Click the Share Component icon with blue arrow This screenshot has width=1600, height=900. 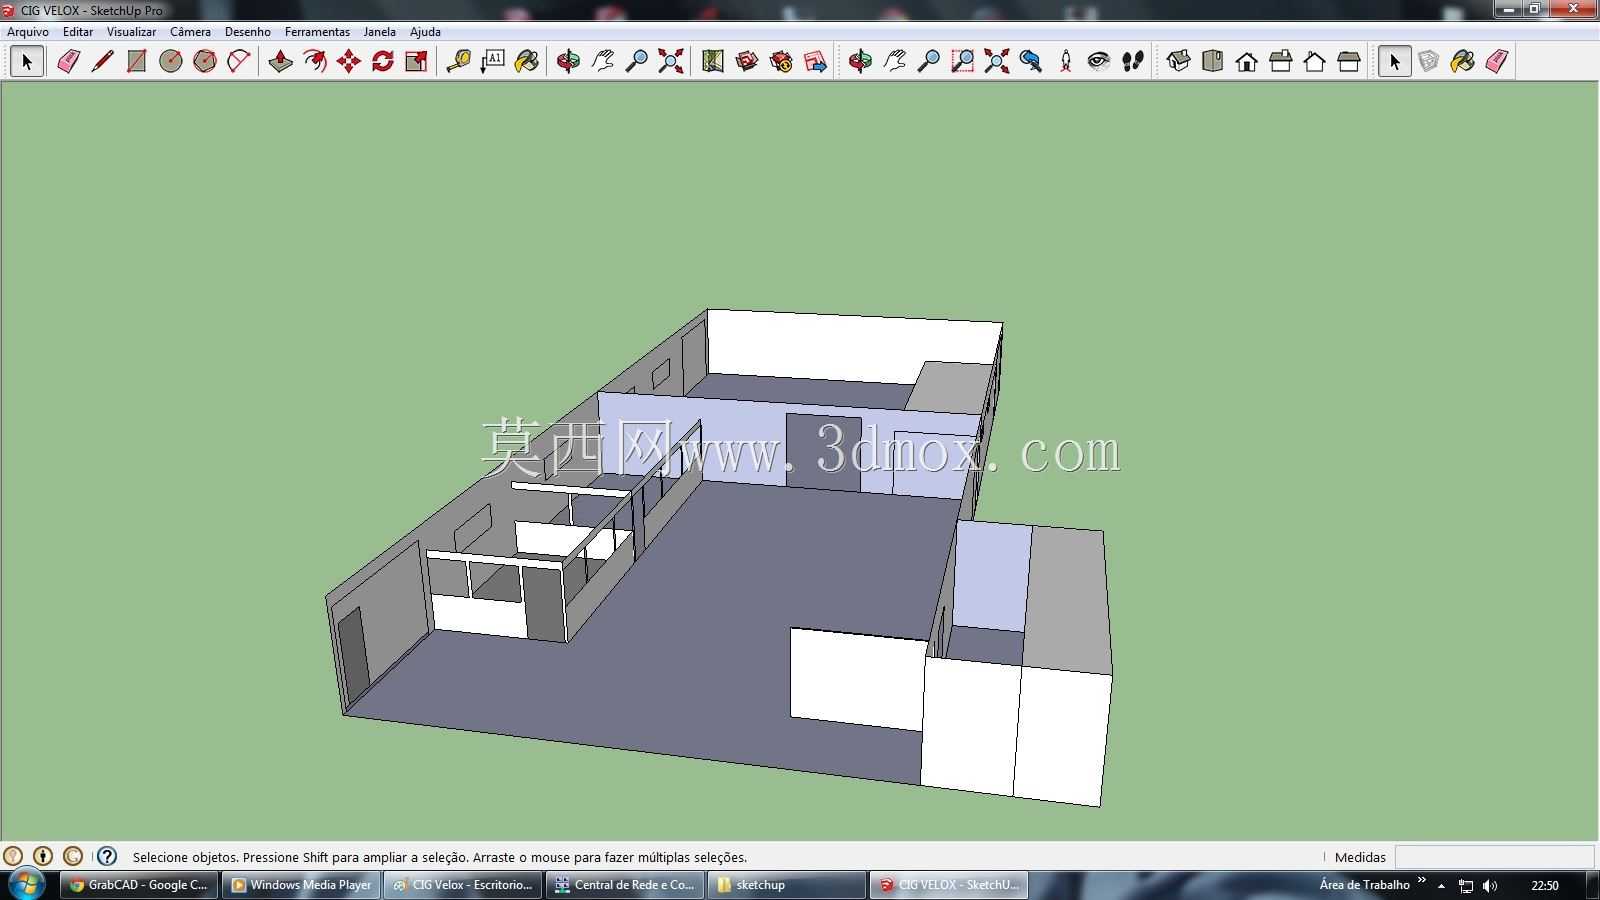pos(814,61)
